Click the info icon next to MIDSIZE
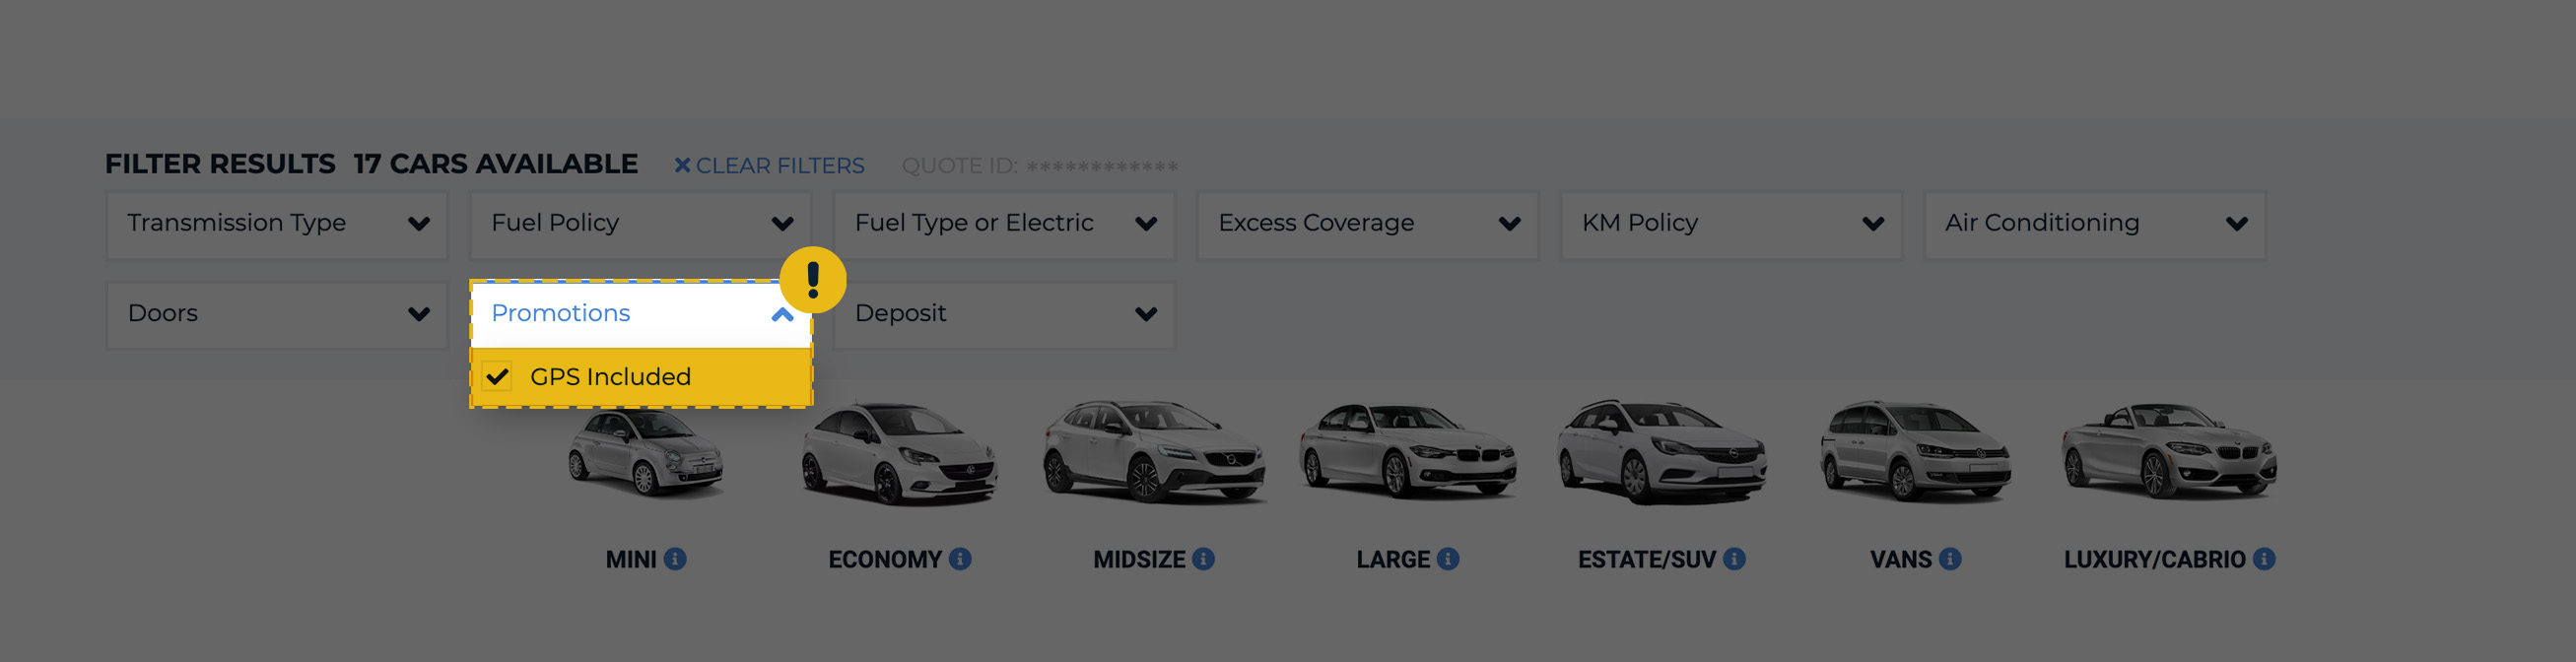 click(x=1205, y=559)
